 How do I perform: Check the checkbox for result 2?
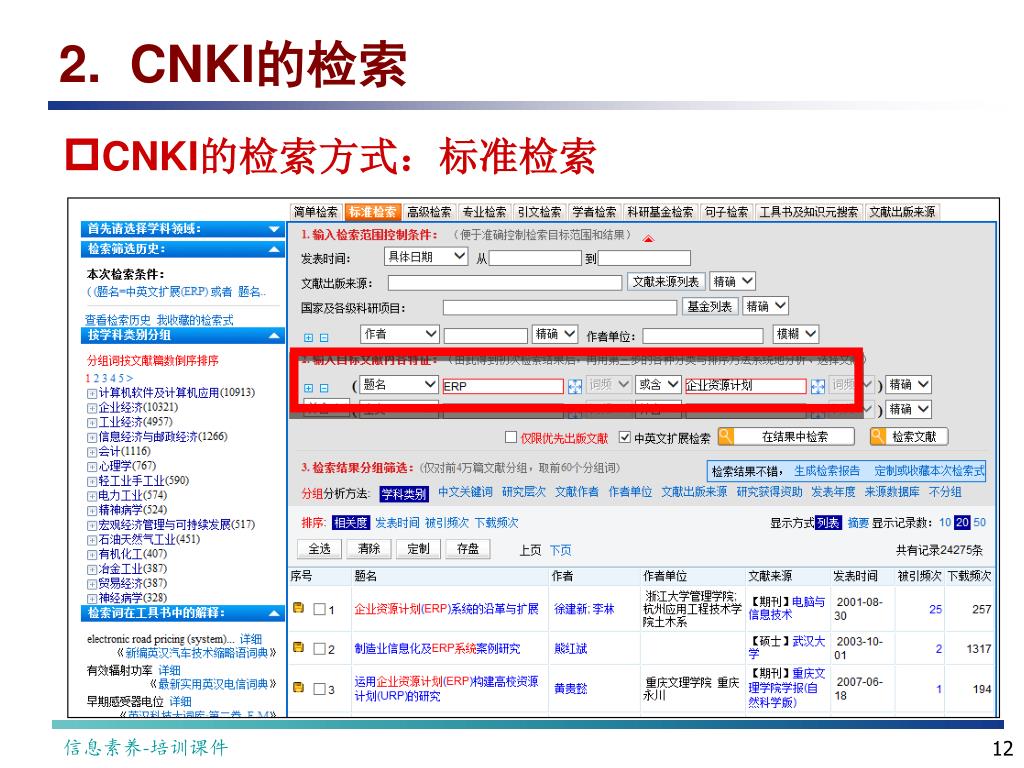(320, 649)
